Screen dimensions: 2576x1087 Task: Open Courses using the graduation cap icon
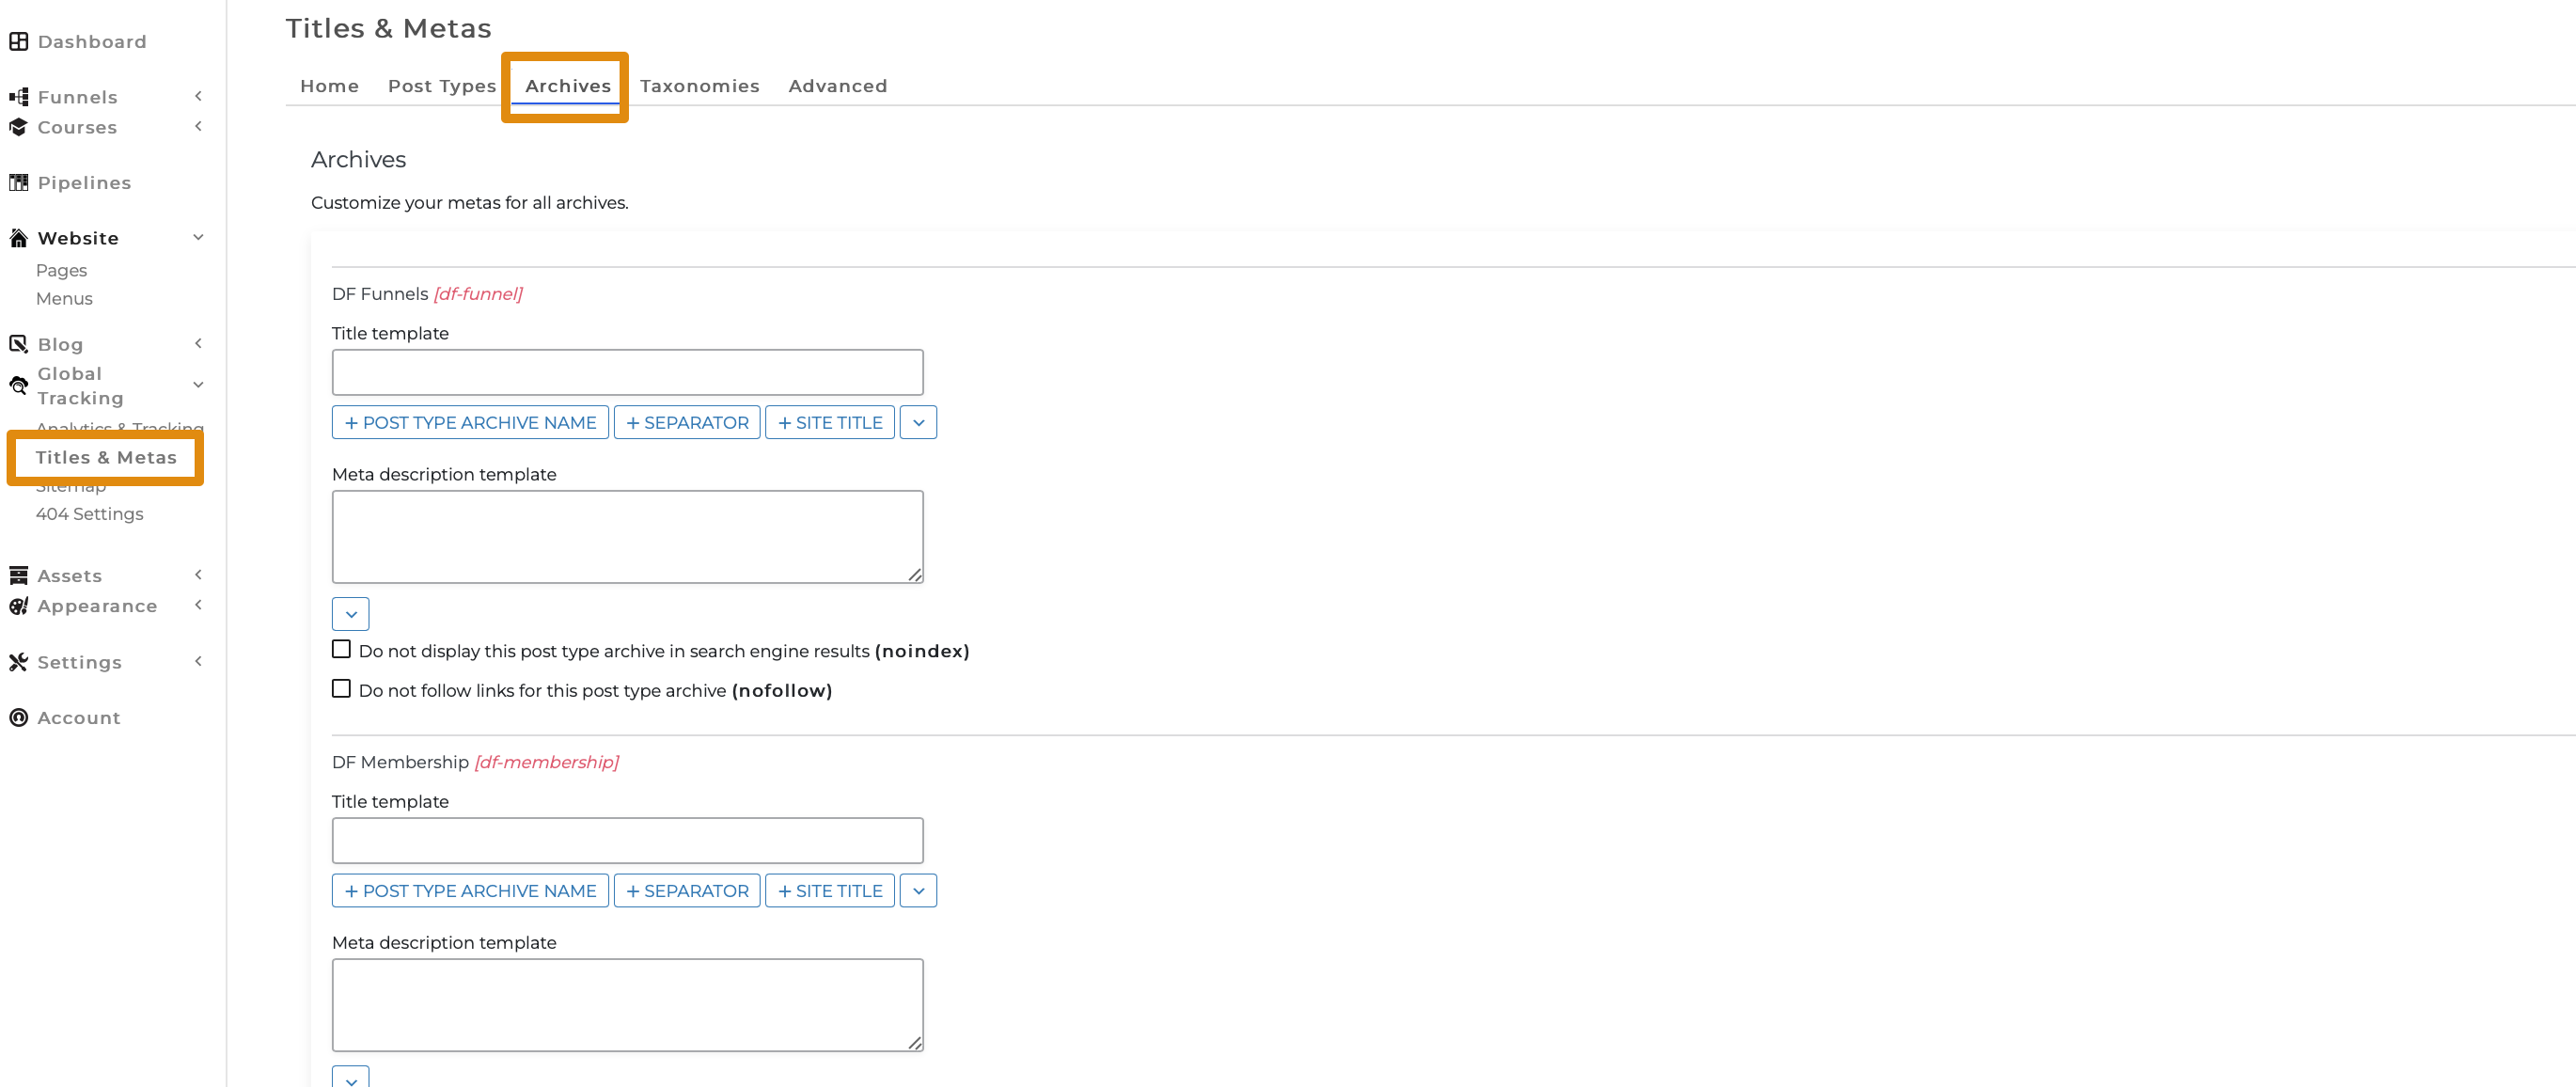pos(17,127)
